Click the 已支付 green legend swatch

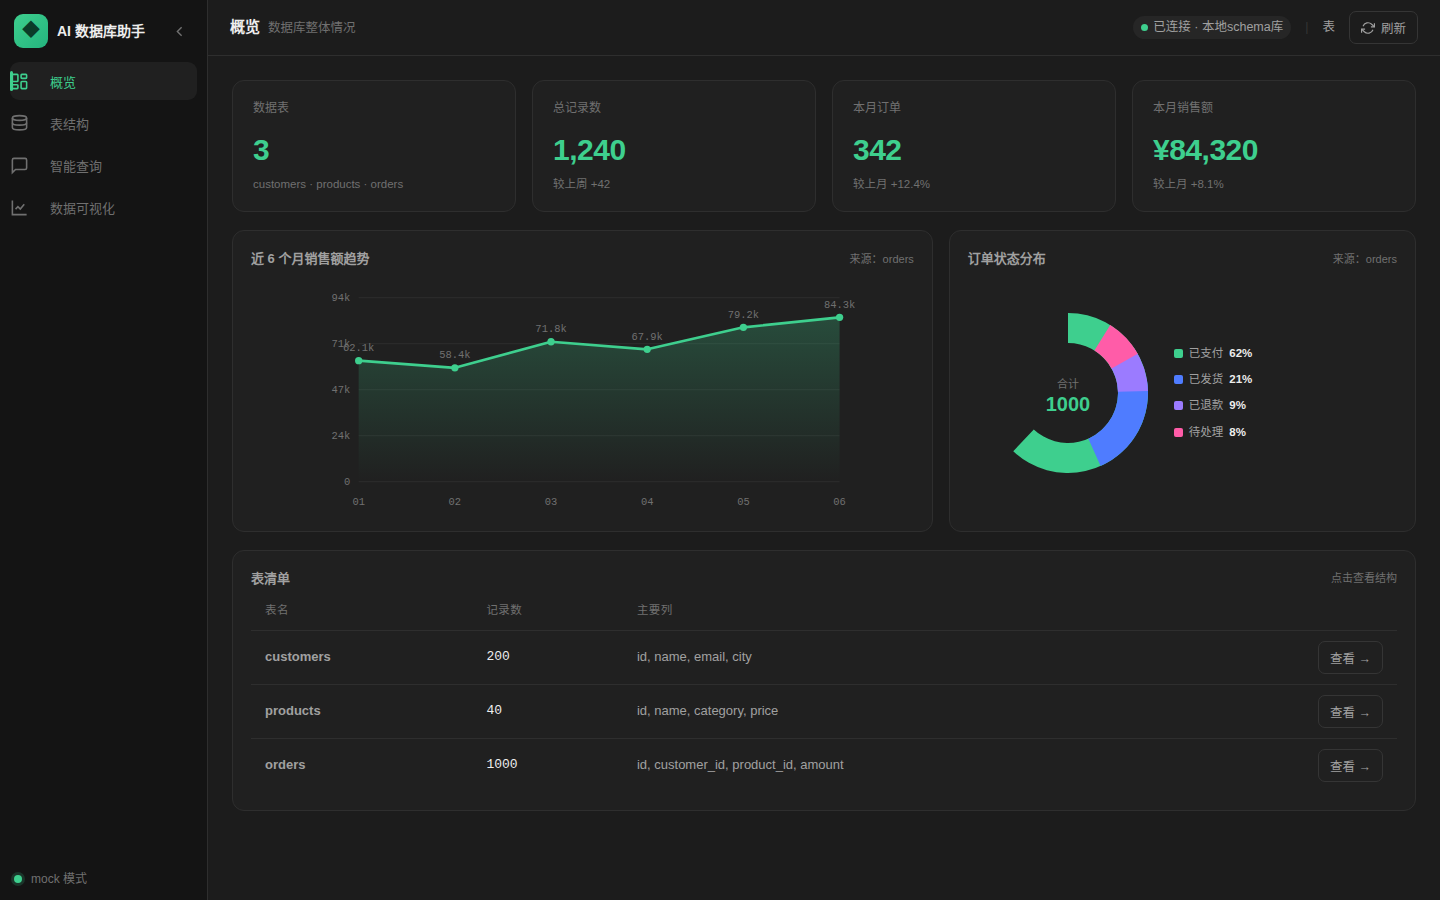[1178, 353]
